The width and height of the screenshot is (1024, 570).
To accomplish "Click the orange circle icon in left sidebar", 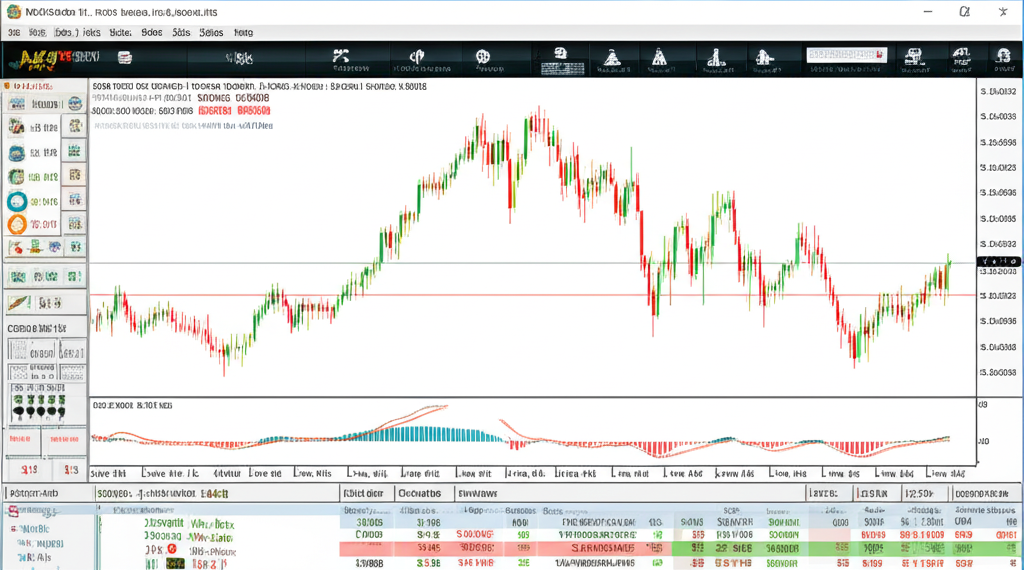I will [18, 225].
